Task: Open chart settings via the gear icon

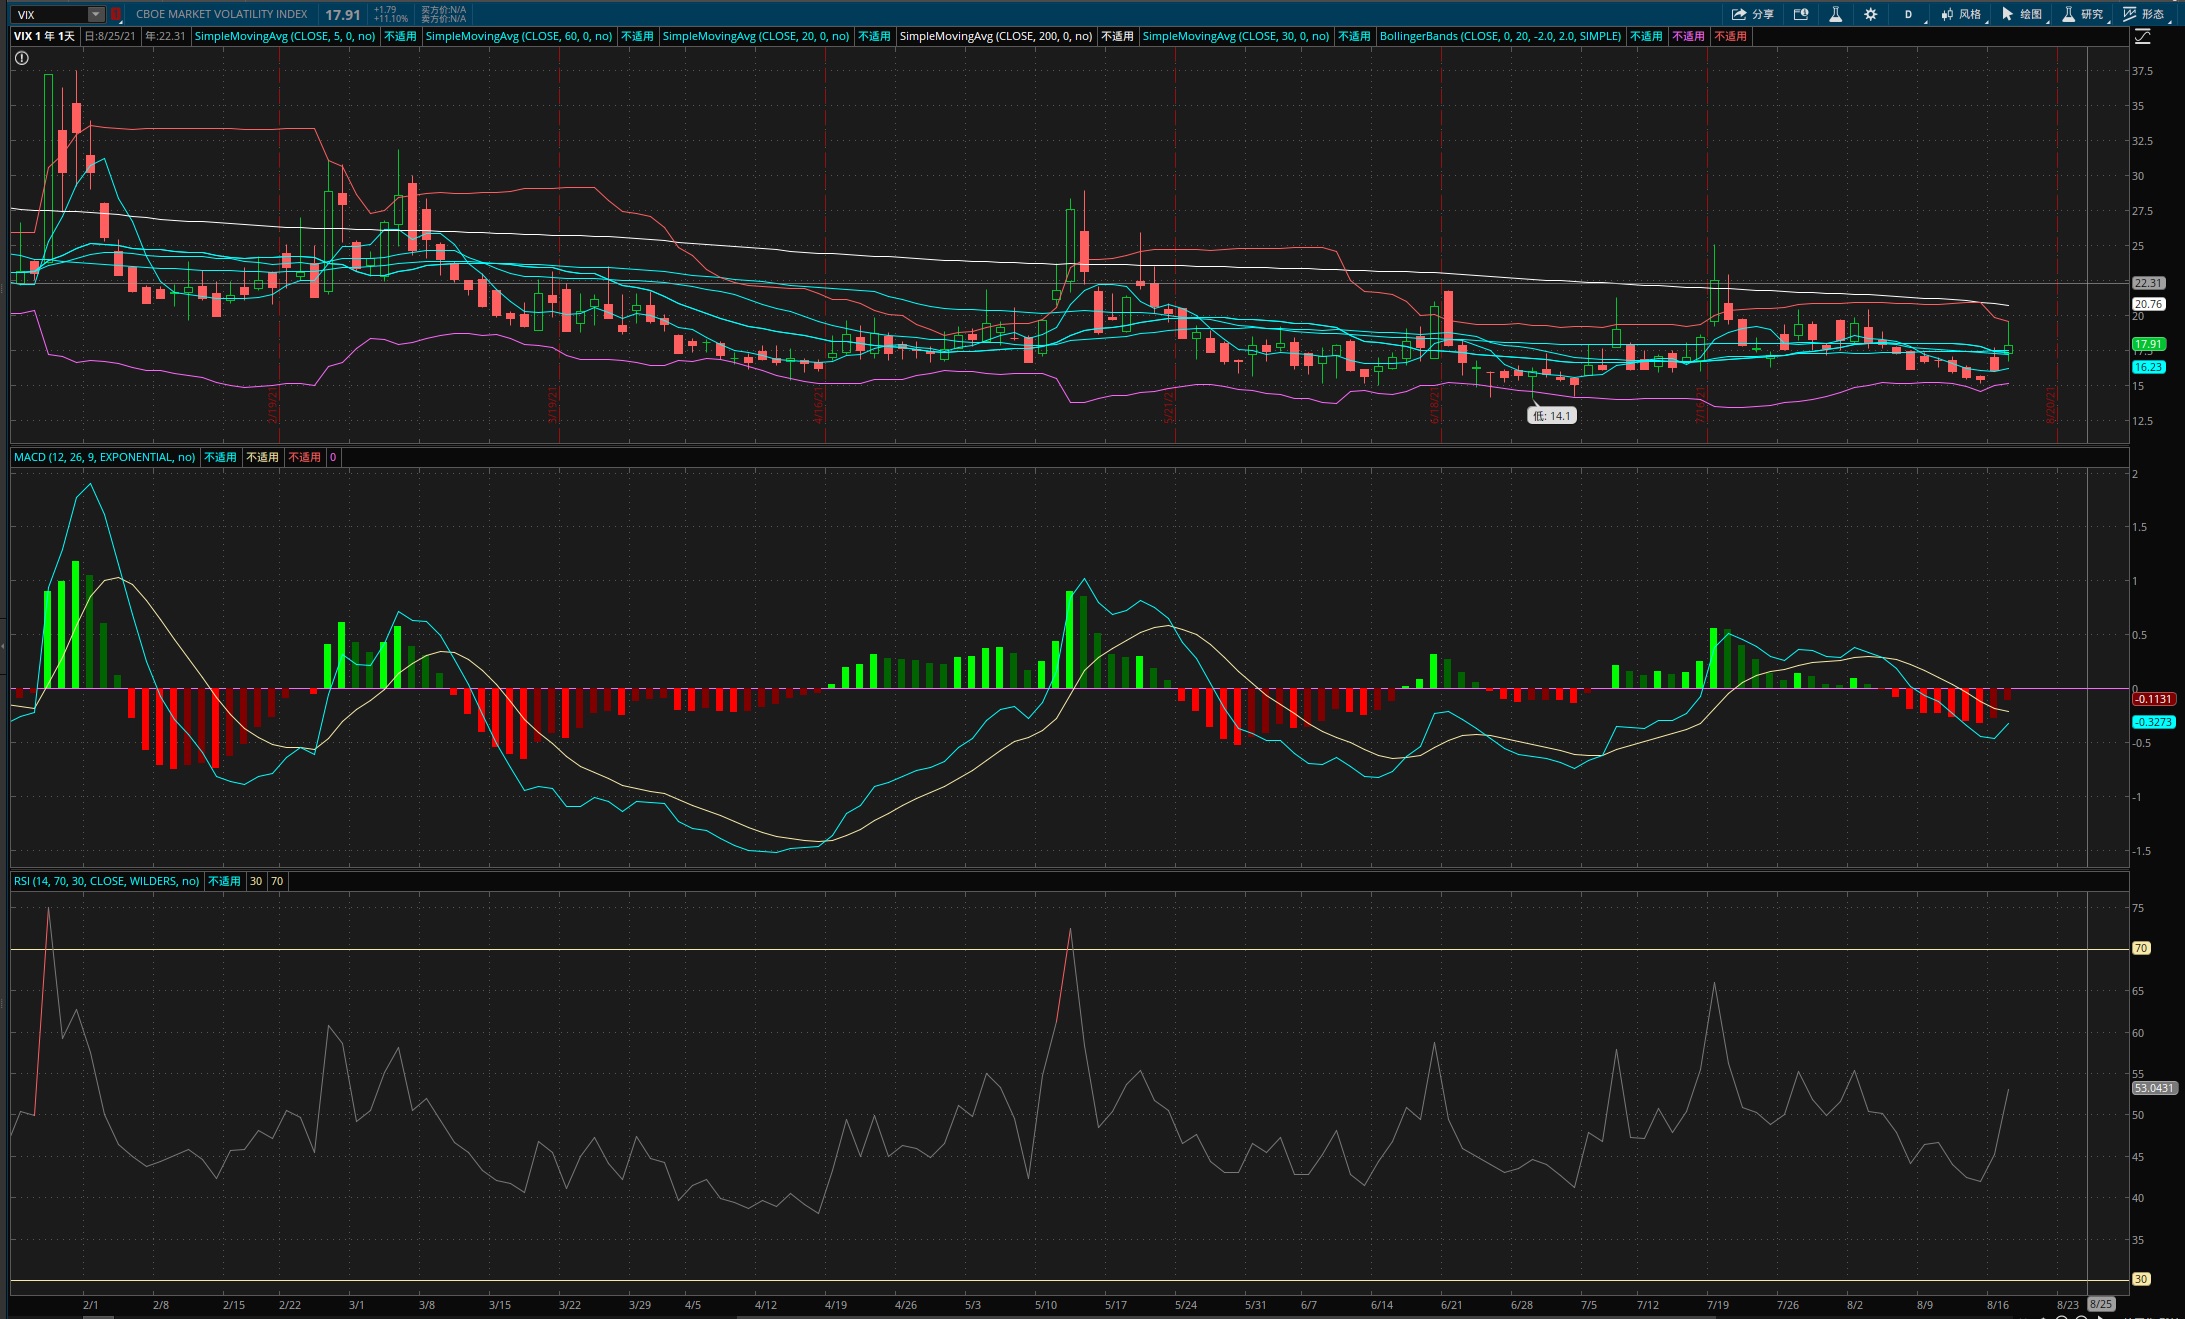Action: 1870,14
